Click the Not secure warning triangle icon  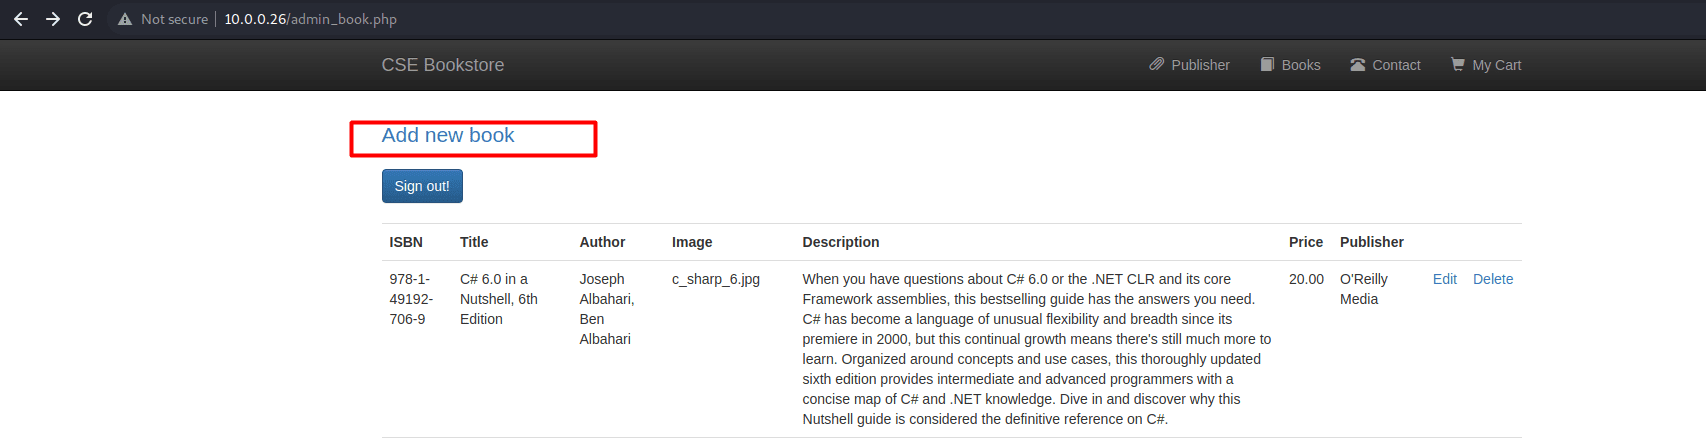(125, 19)
